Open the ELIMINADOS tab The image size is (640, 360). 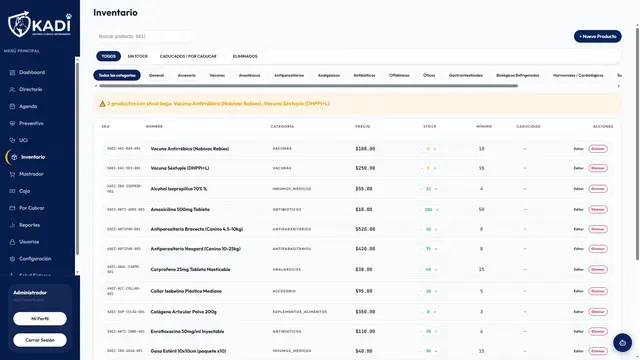click(x=245, y=56)
